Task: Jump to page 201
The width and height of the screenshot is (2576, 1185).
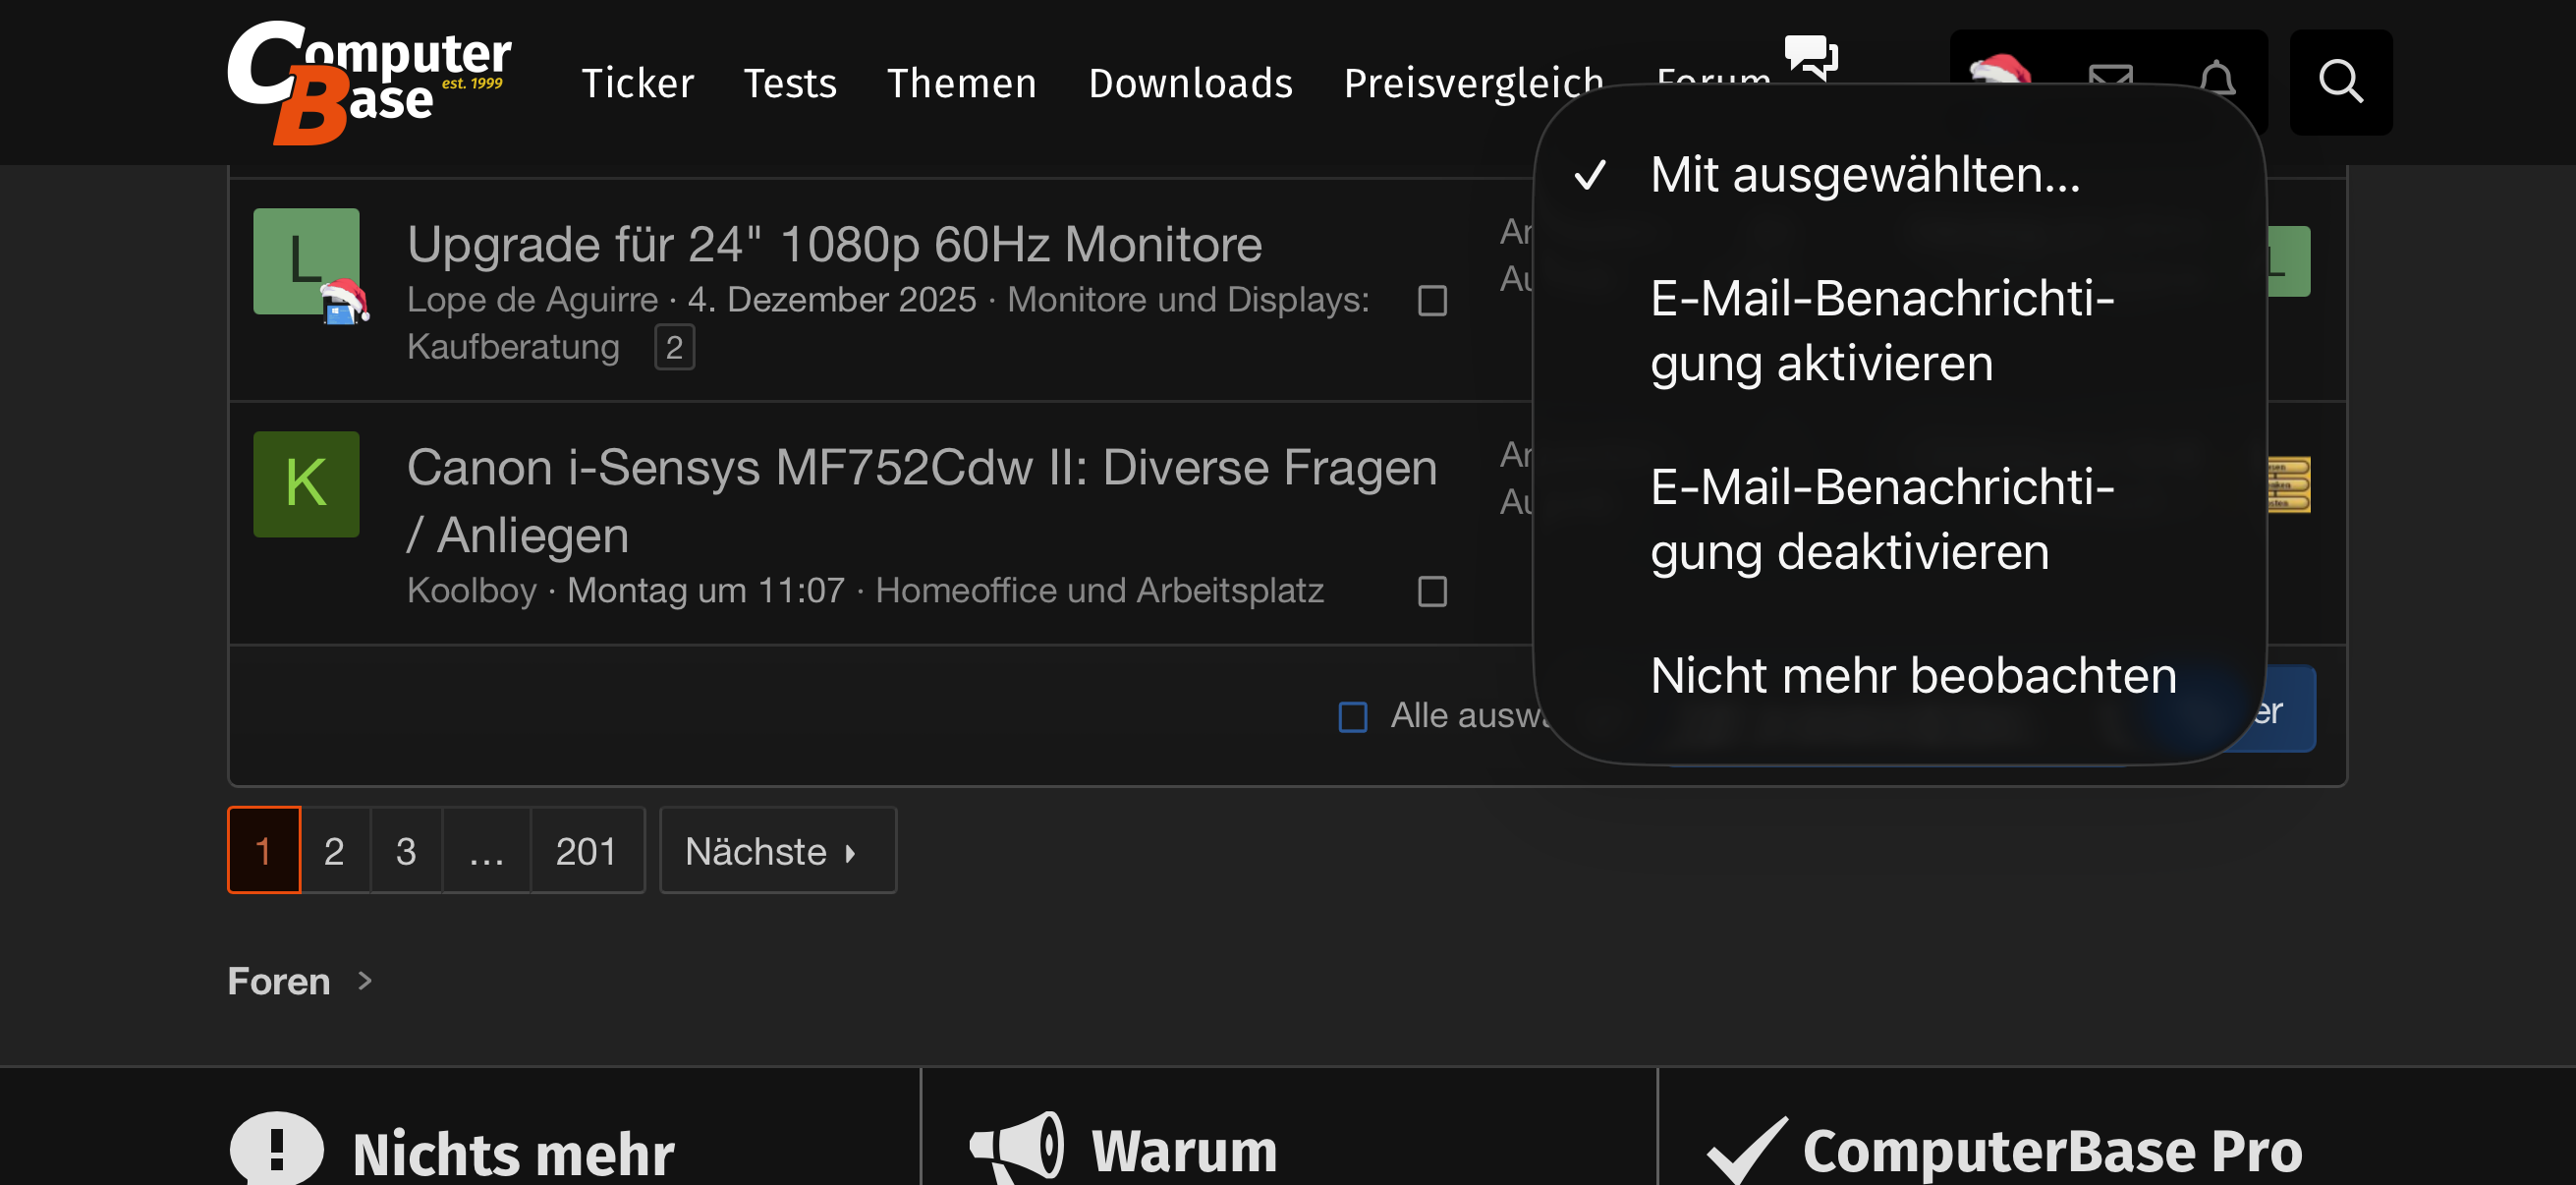Action: (586, 851)
